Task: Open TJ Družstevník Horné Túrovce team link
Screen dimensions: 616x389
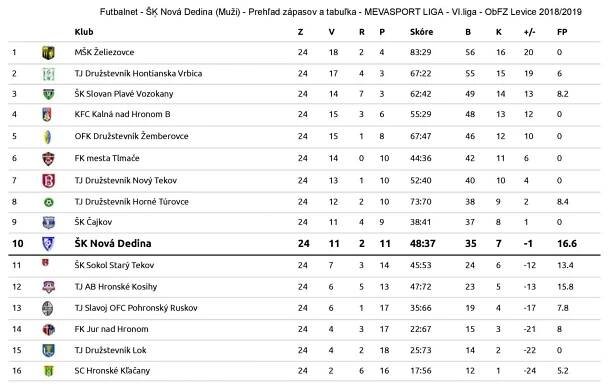Action: [x=132, y=202]
